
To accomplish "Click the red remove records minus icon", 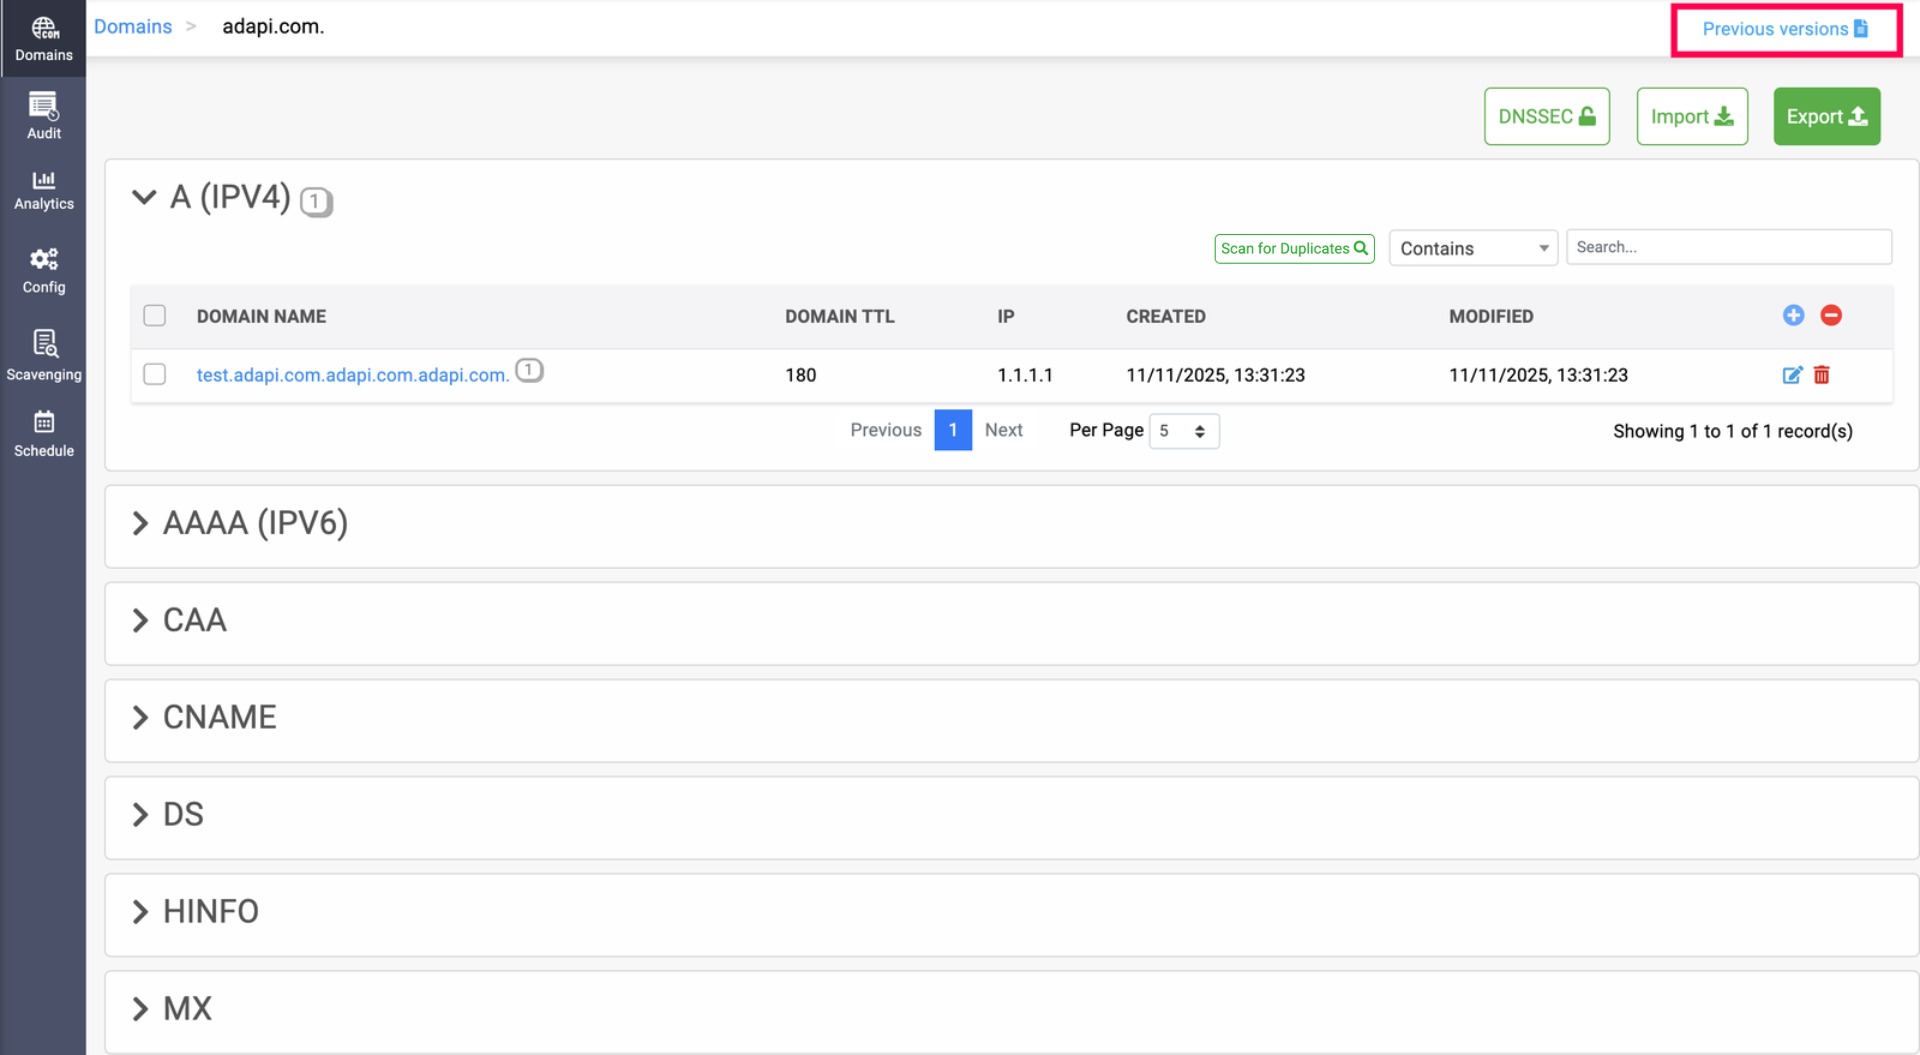I will click(1830, 315).
